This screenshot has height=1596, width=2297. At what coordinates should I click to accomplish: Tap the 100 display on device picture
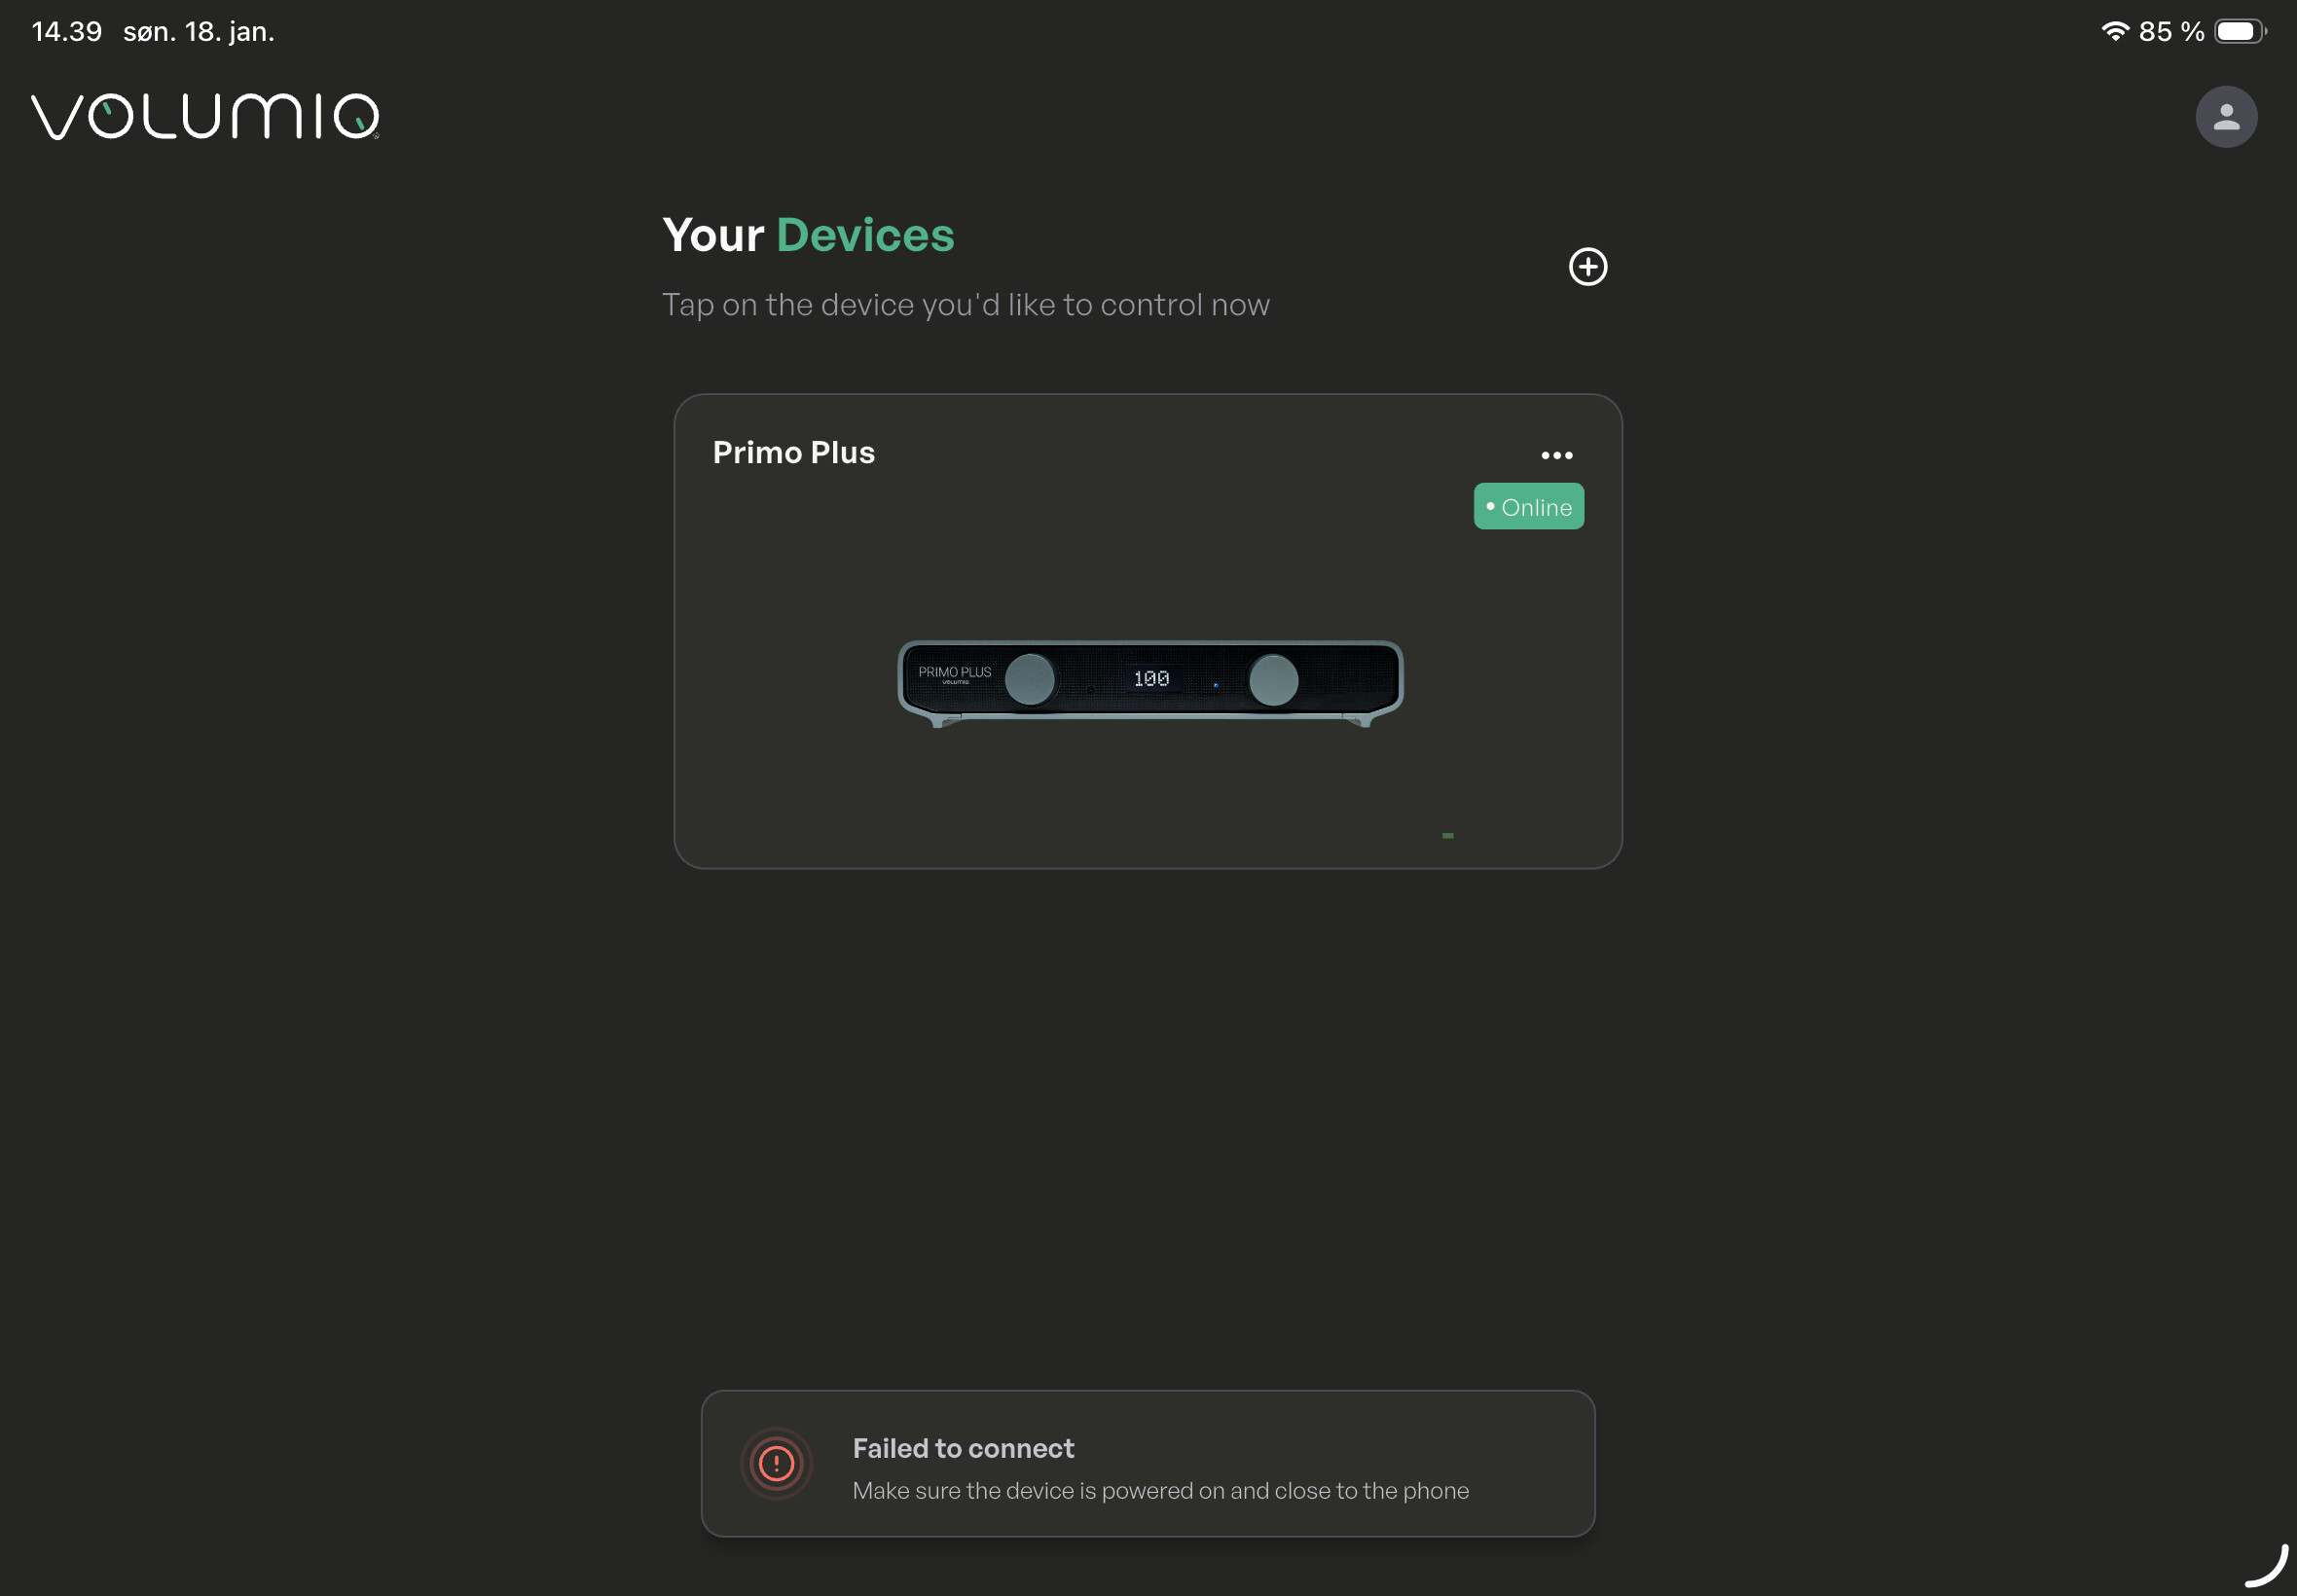point(1151,679)
